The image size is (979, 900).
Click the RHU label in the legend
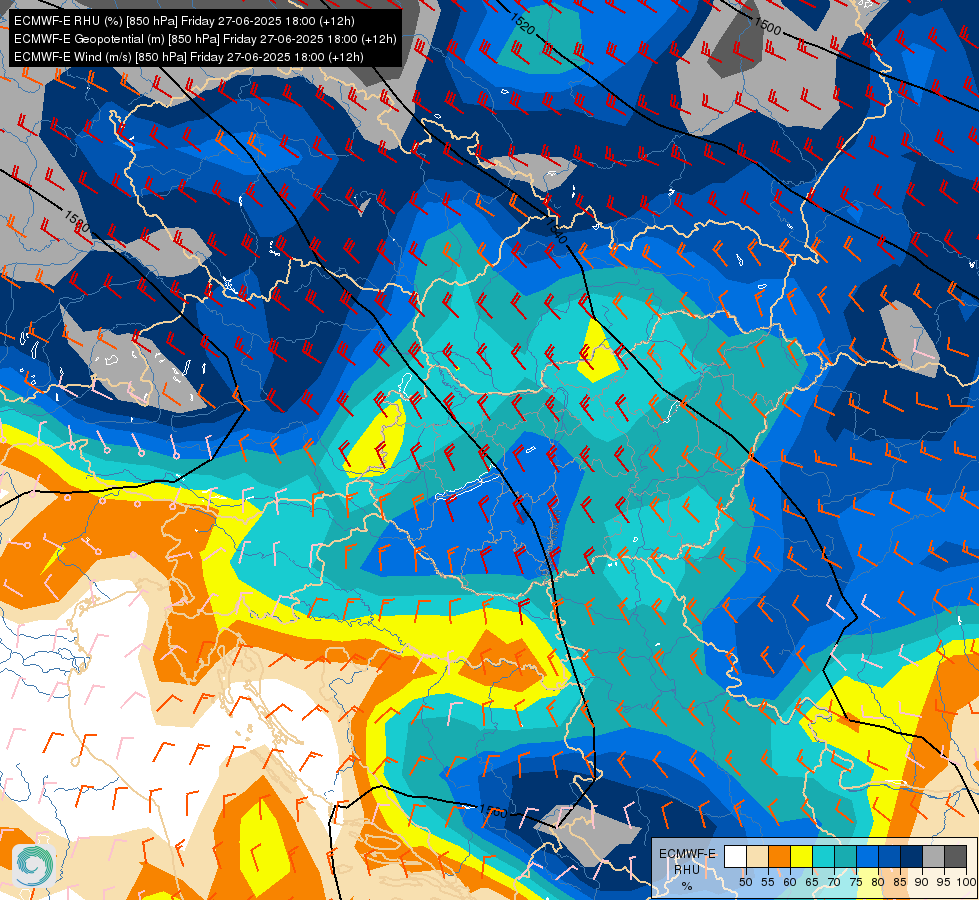coord(687,870)
